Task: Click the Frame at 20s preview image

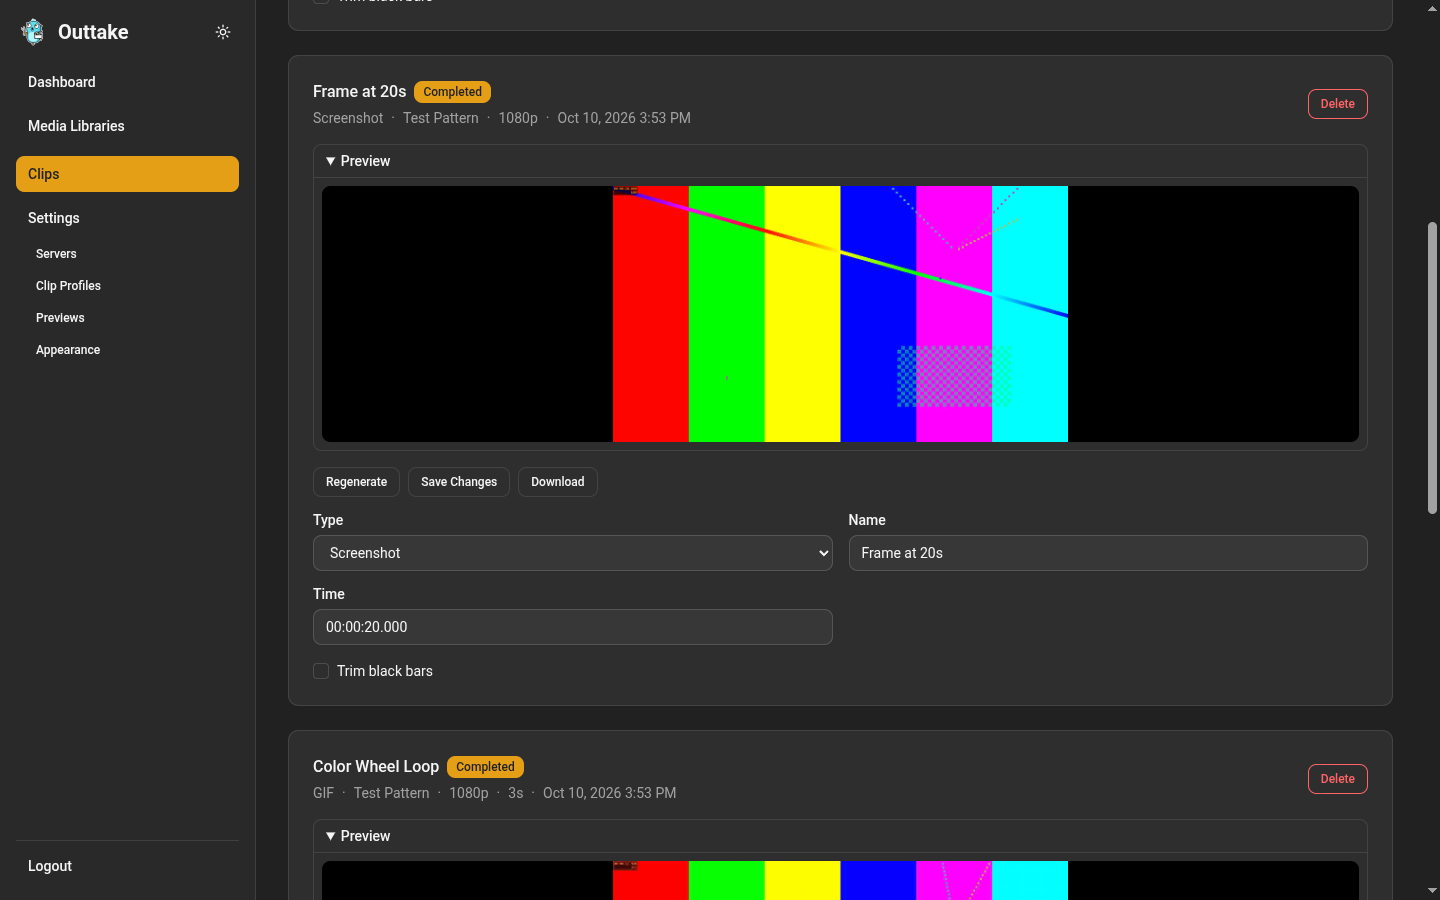Action: 840,314
